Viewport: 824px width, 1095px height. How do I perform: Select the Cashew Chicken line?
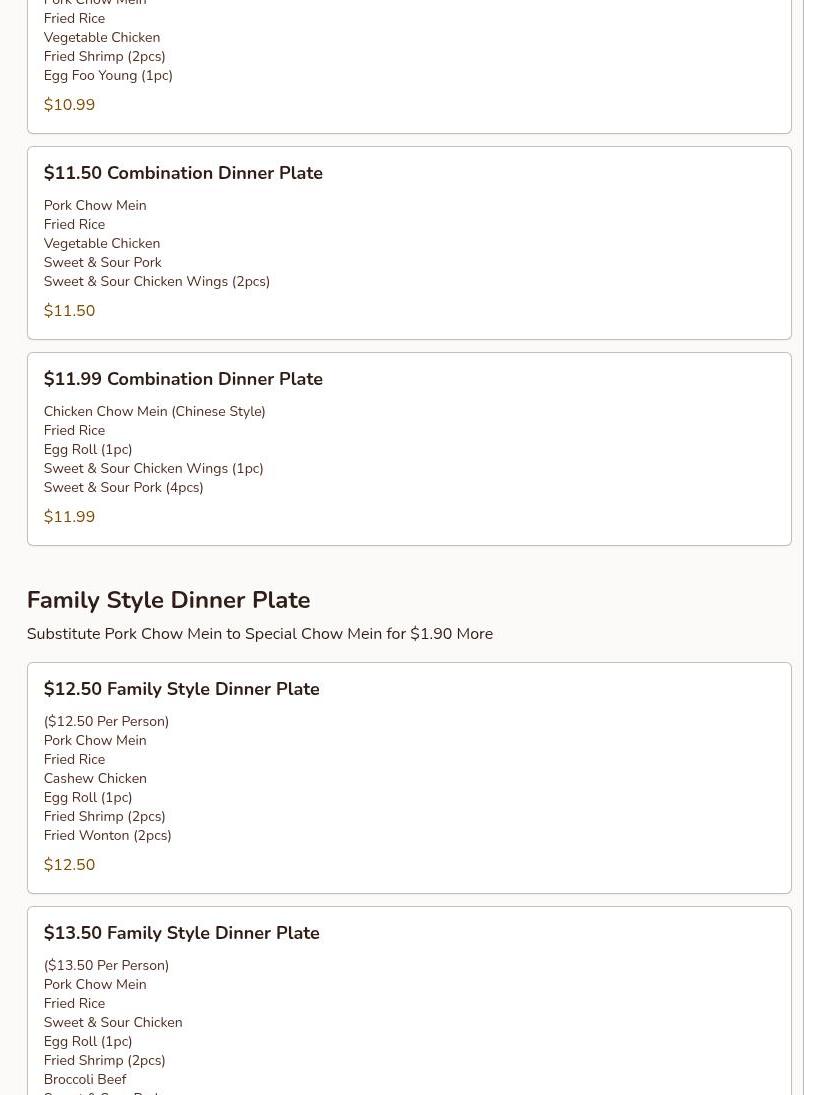[95, 779]
